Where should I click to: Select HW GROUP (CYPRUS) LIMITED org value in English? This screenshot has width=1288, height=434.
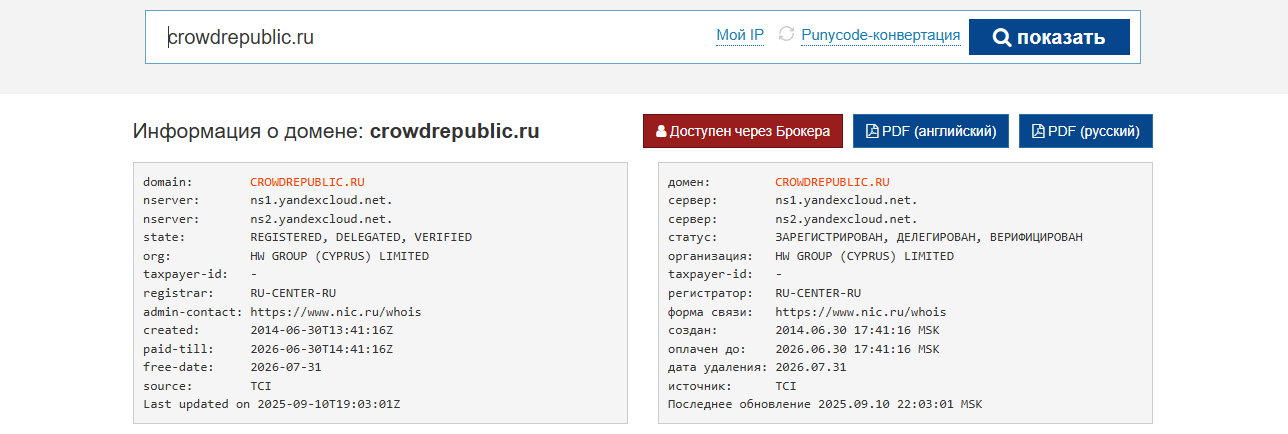[x=339, y=256]
